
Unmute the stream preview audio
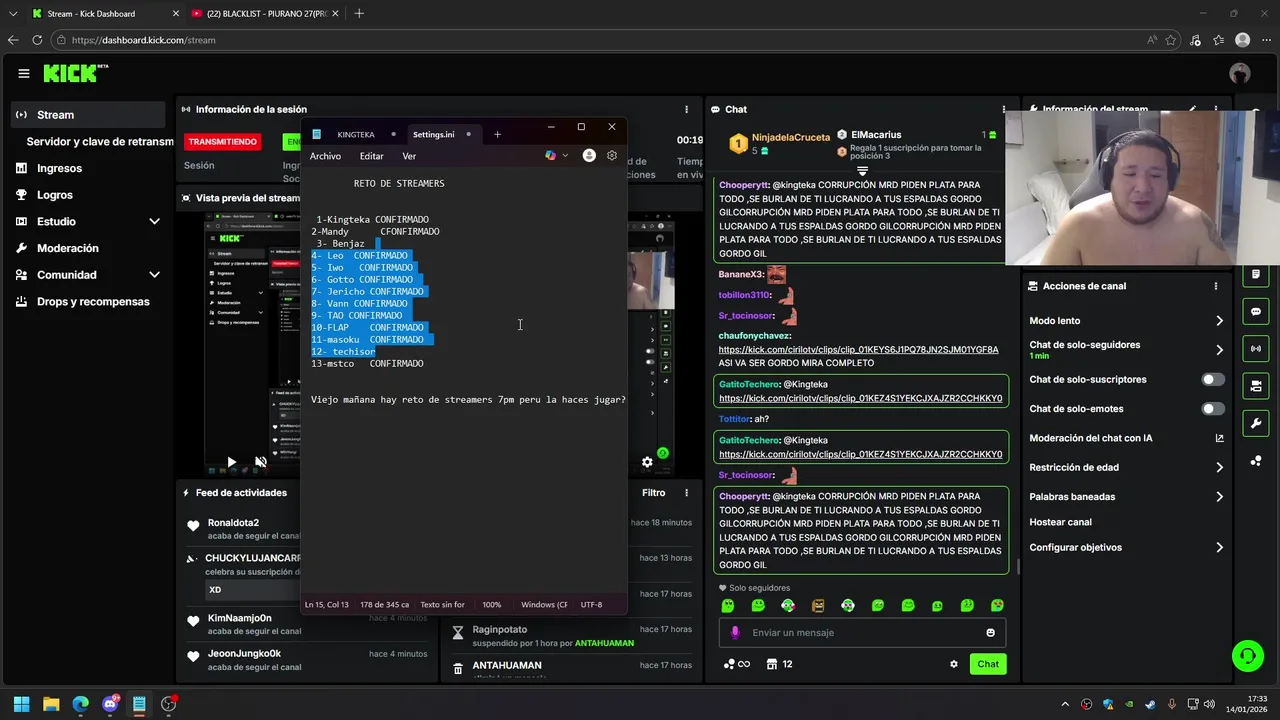point(260,462)
